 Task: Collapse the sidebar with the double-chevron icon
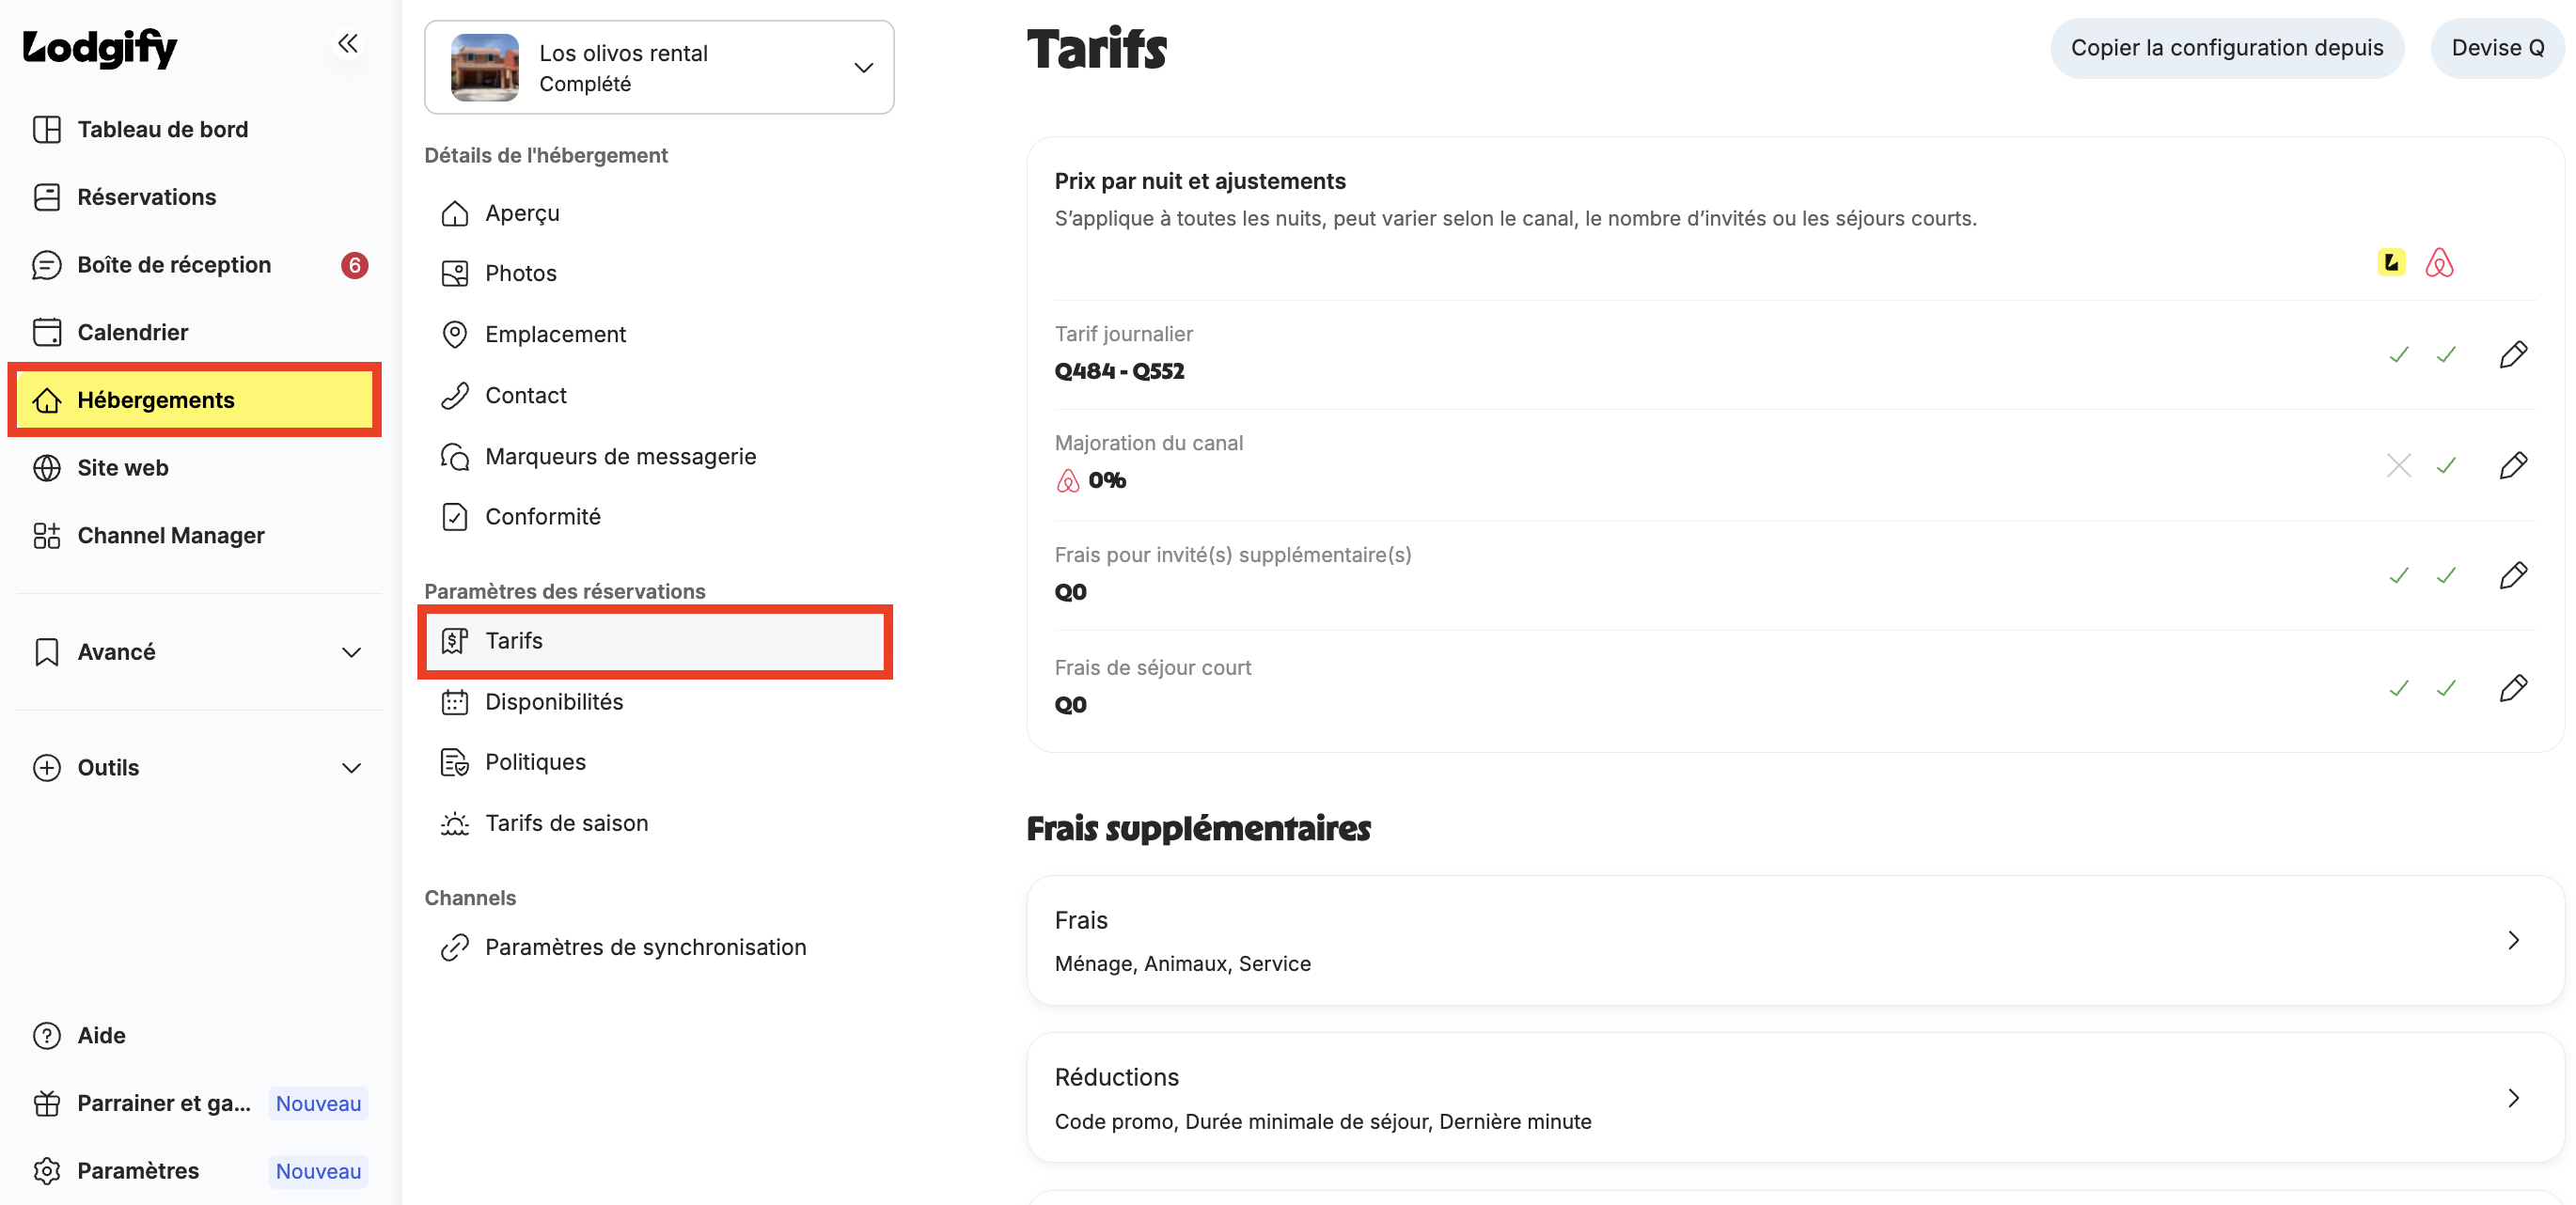click(x=347, y=43)
